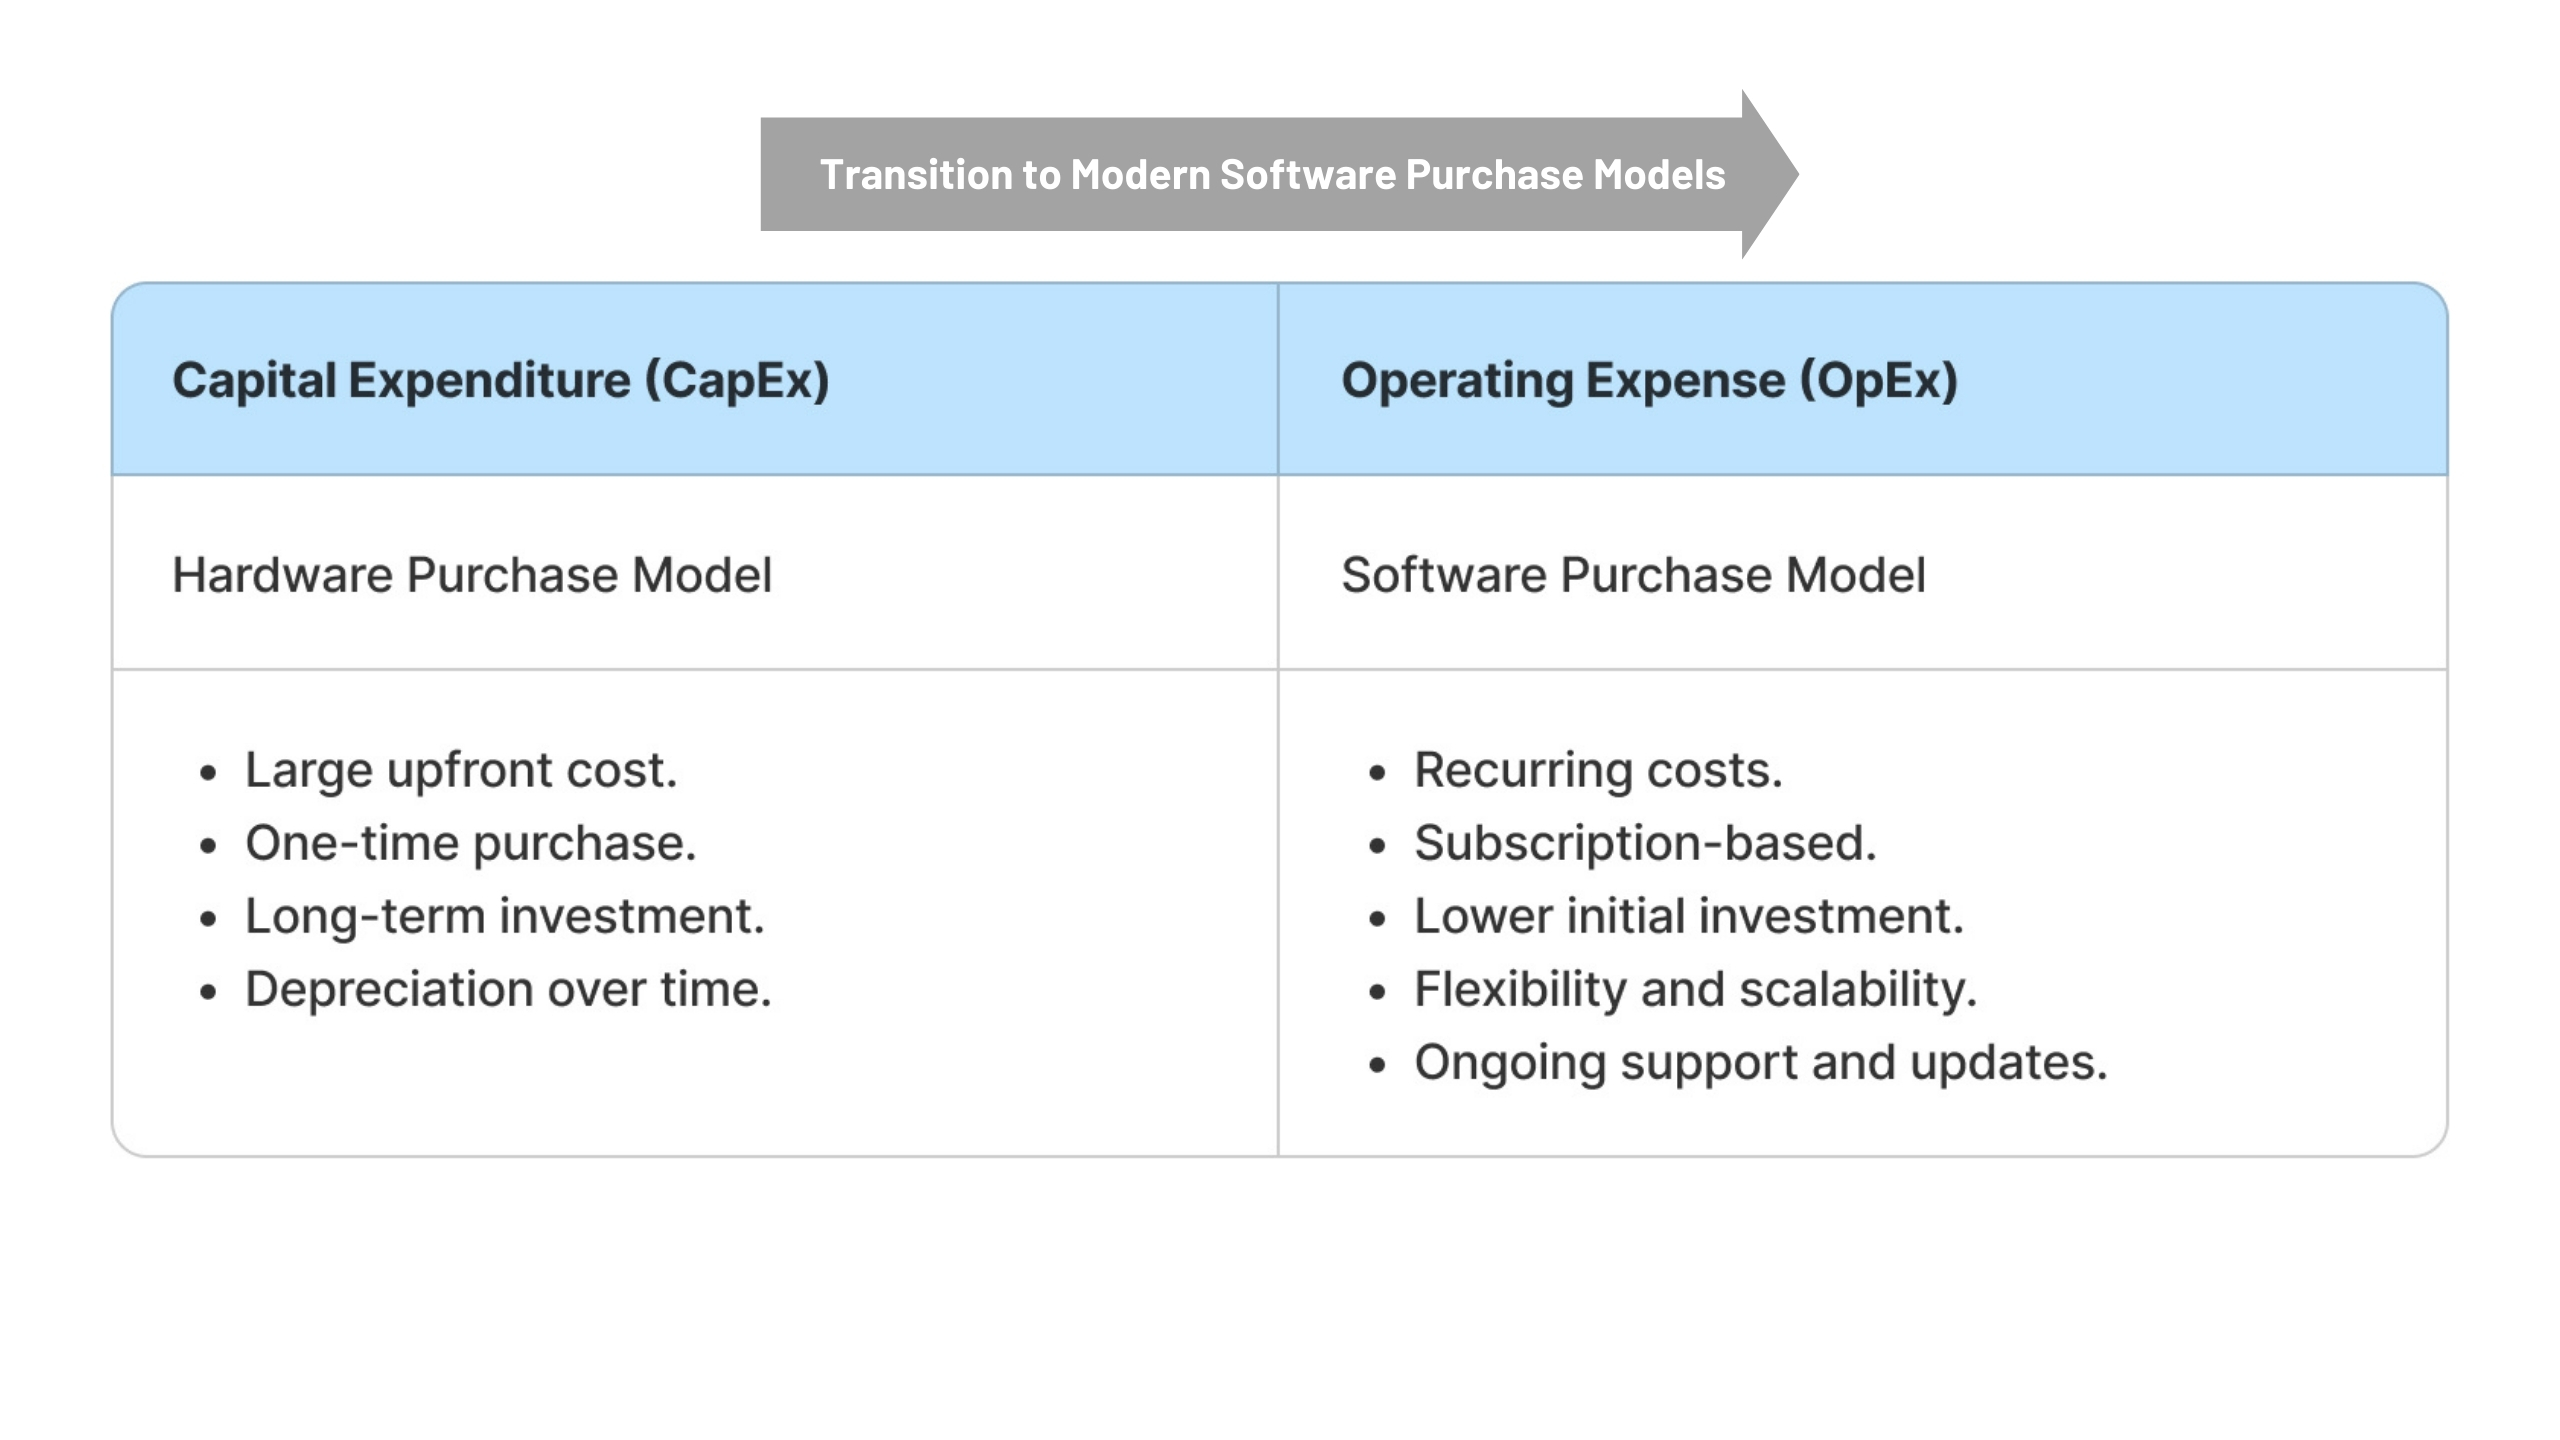Click 'Long-term investment.' bullet text
This screenshot has height=1440, width=2560.
[x=504, y=916]
